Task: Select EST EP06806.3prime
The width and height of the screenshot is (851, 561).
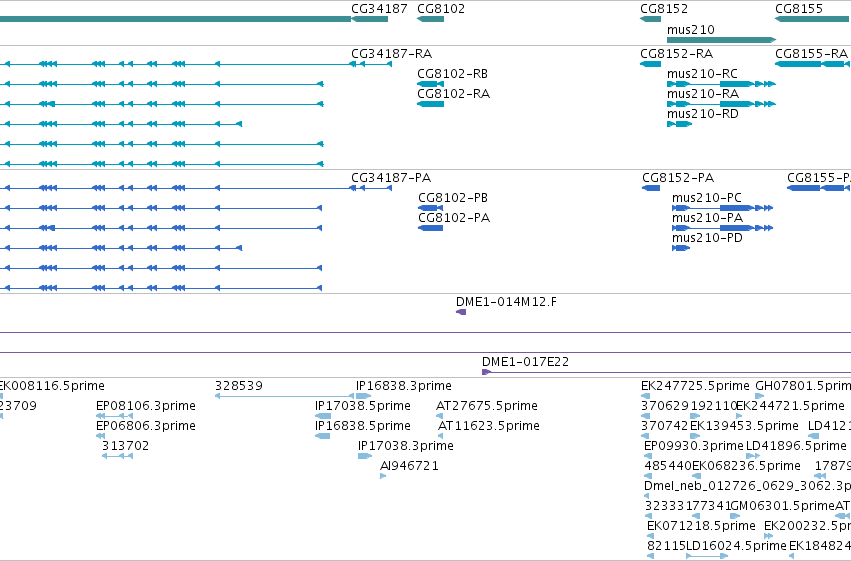Action: click(x=100, y=436)
